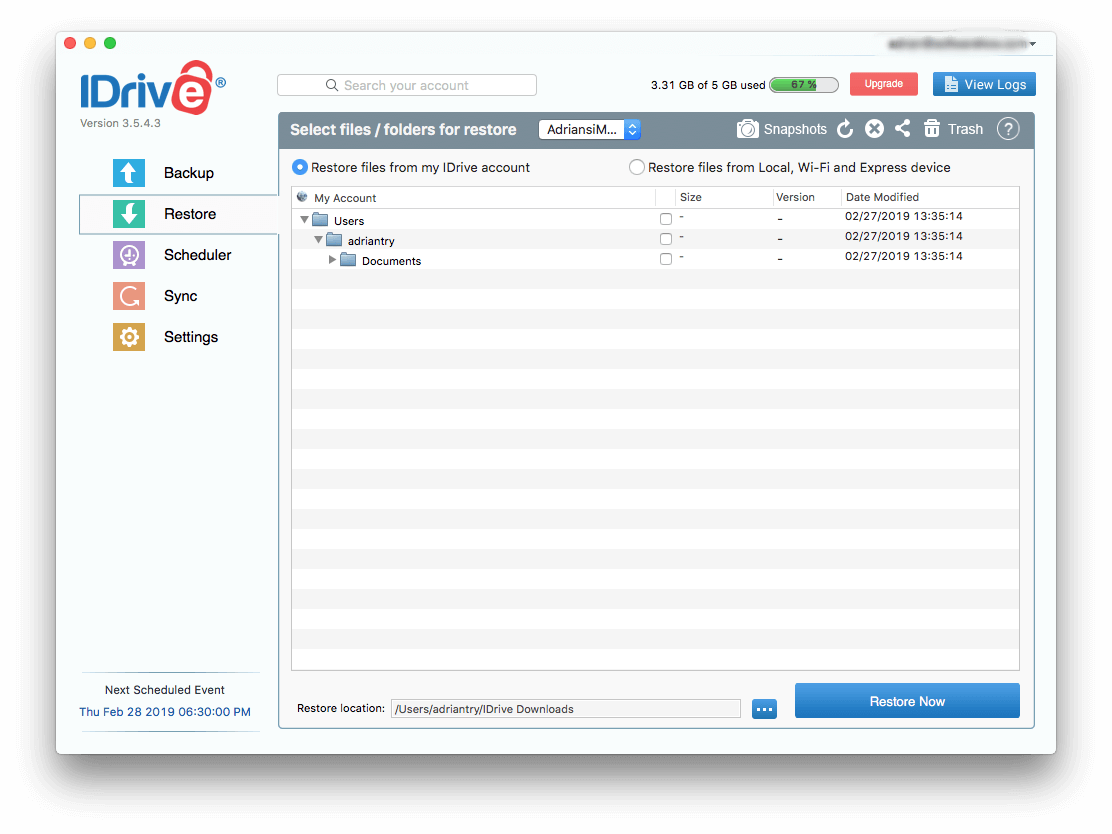Viewport: 1112px width, 834px height.
Task: Click the "Select files / folders for restore" heading
Action: (x=403, y=130)
